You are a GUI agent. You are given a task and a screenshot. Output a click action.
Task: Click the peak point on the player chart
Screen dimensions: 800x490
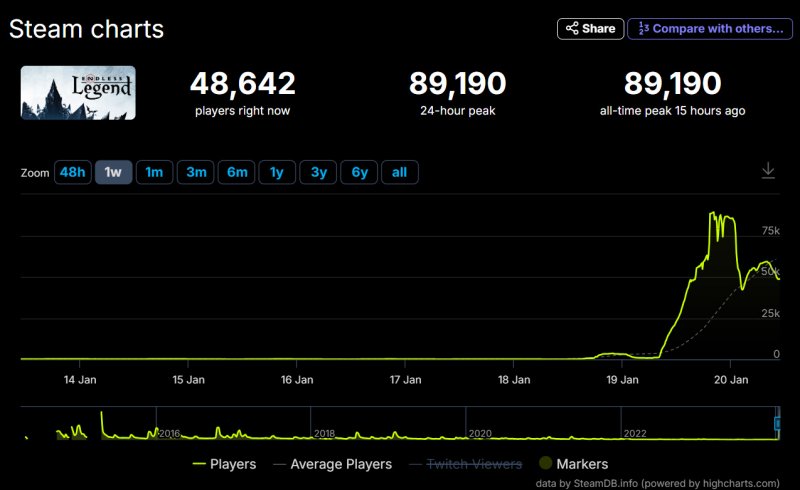pos(711,213)
